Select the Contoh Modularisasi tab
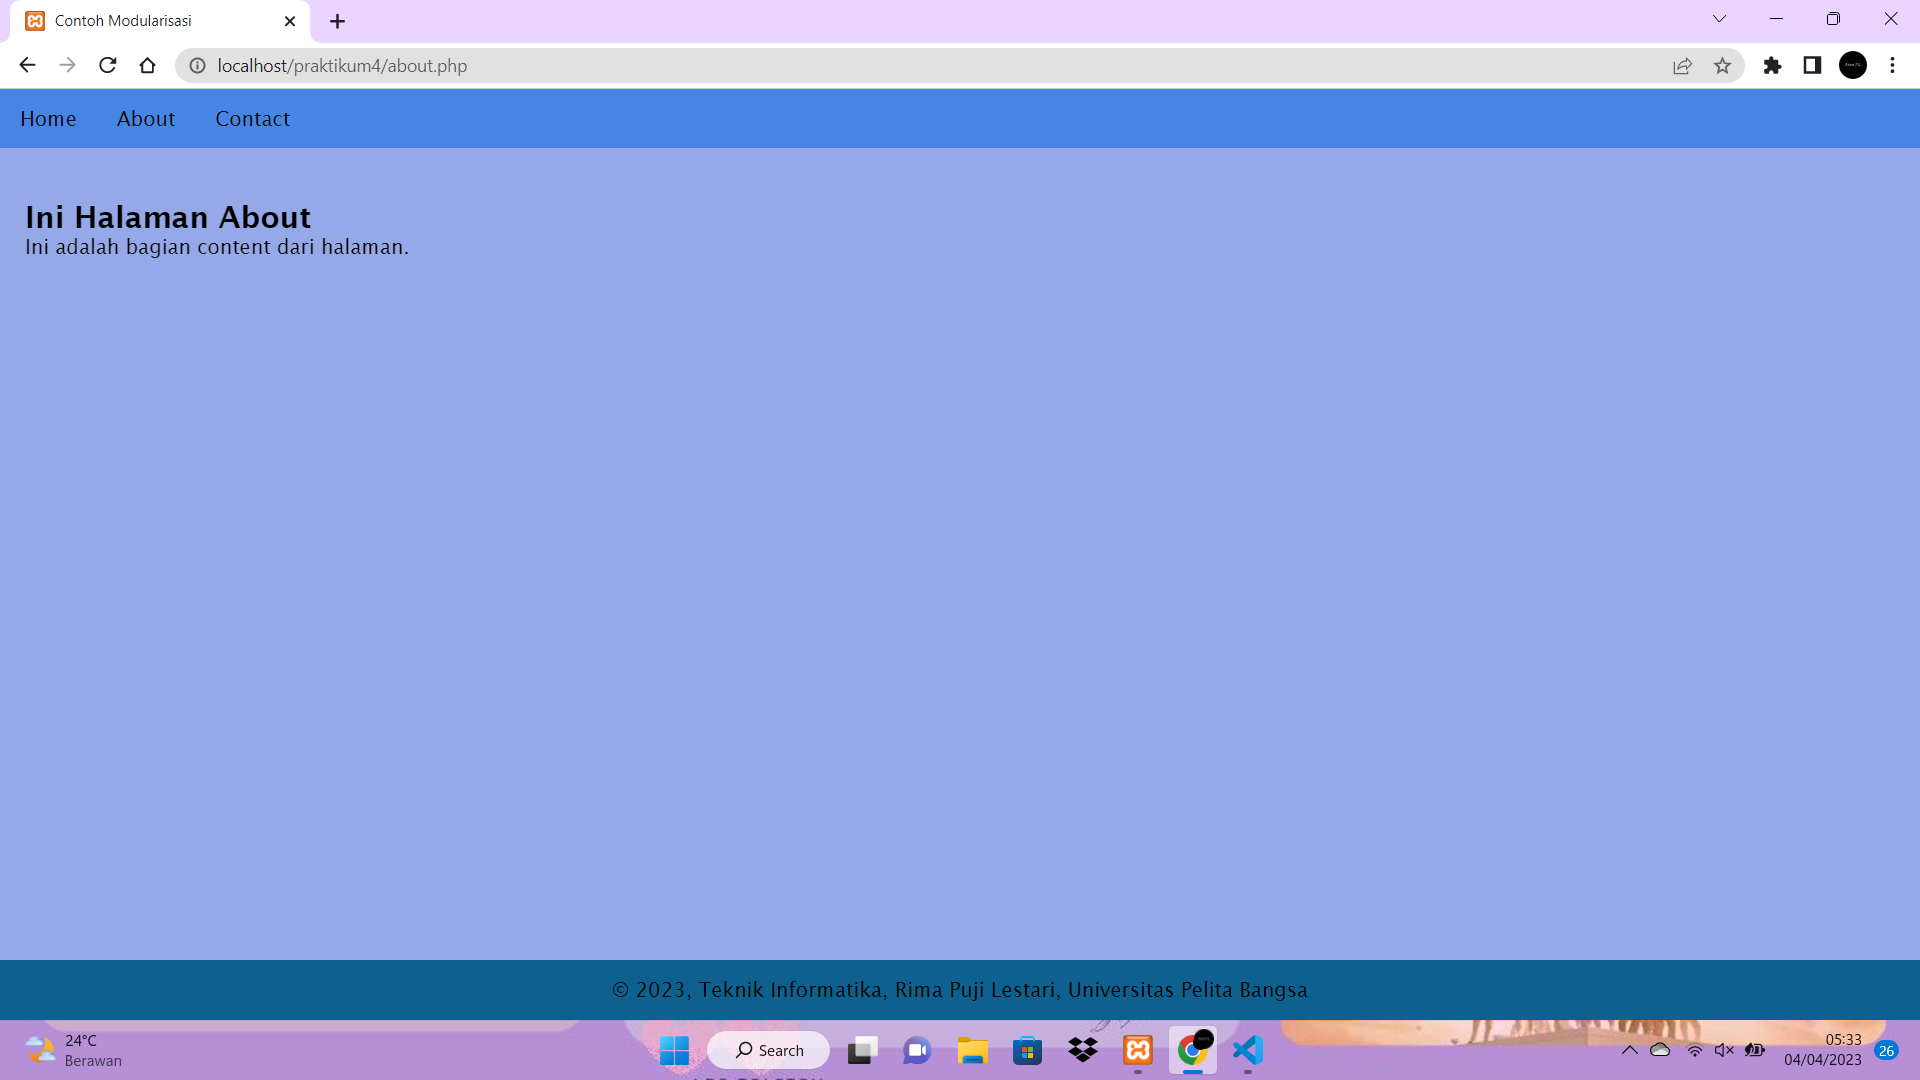This screenshot has height=1080, width=1920. (150, 21)
